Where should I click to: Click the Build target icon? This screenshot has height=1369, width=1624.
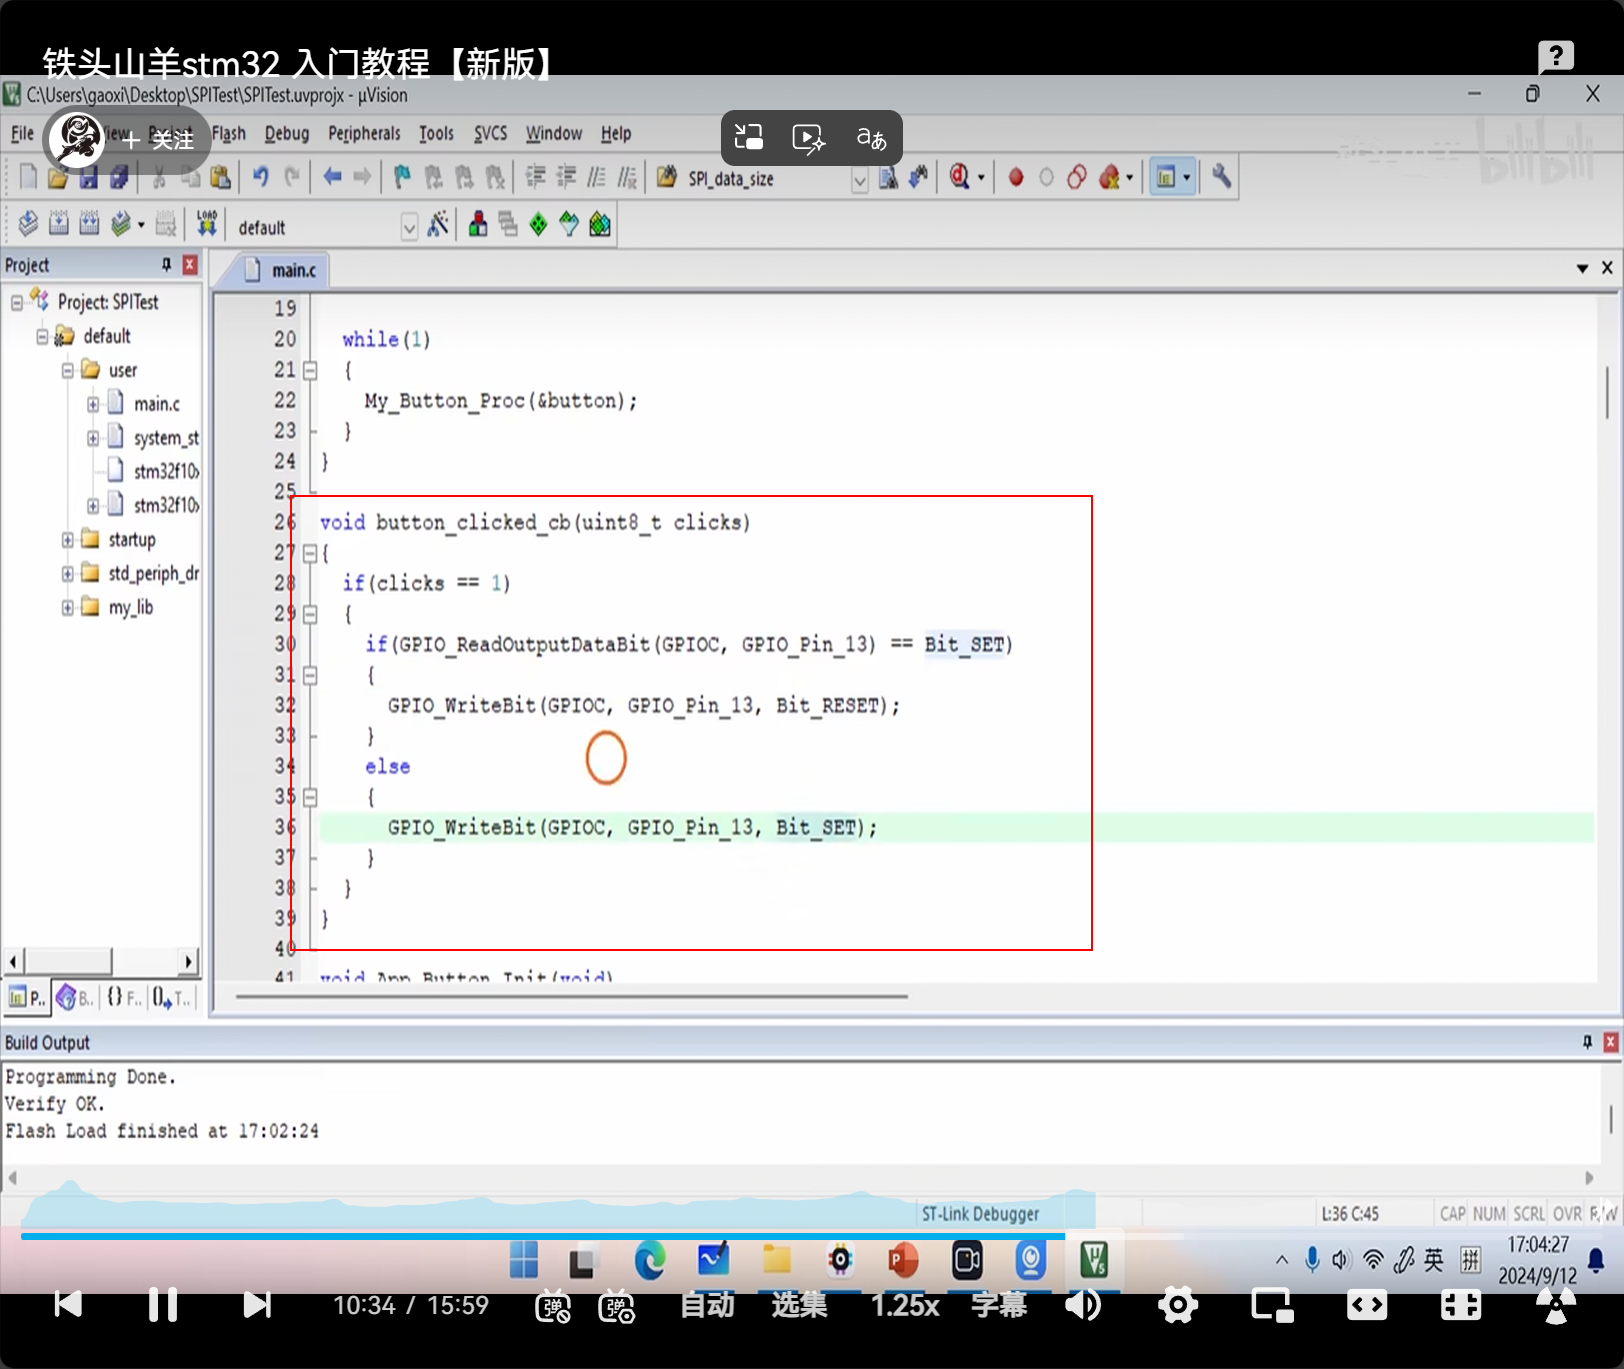click(59, 224)
